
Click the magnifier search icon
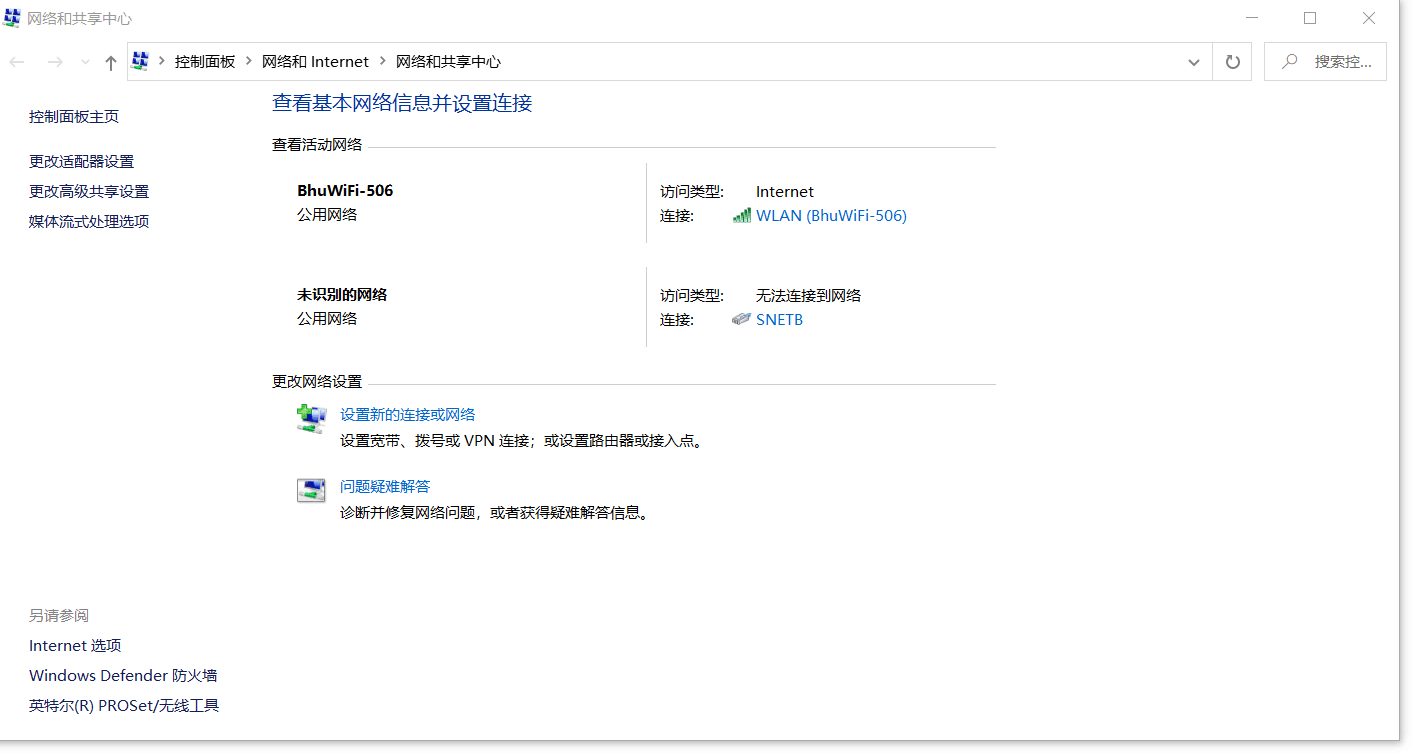1290,61
